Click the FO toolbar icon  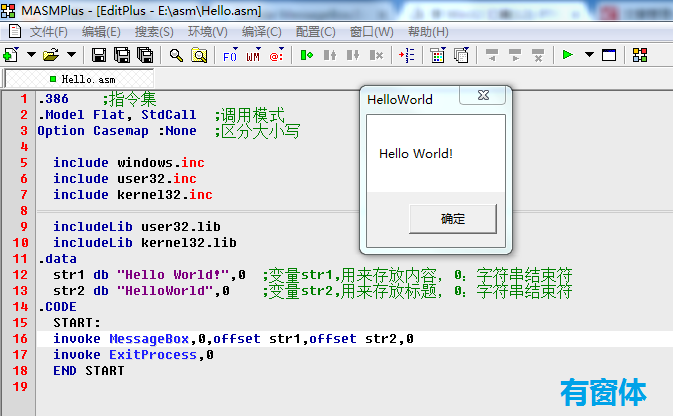[230, 55]
